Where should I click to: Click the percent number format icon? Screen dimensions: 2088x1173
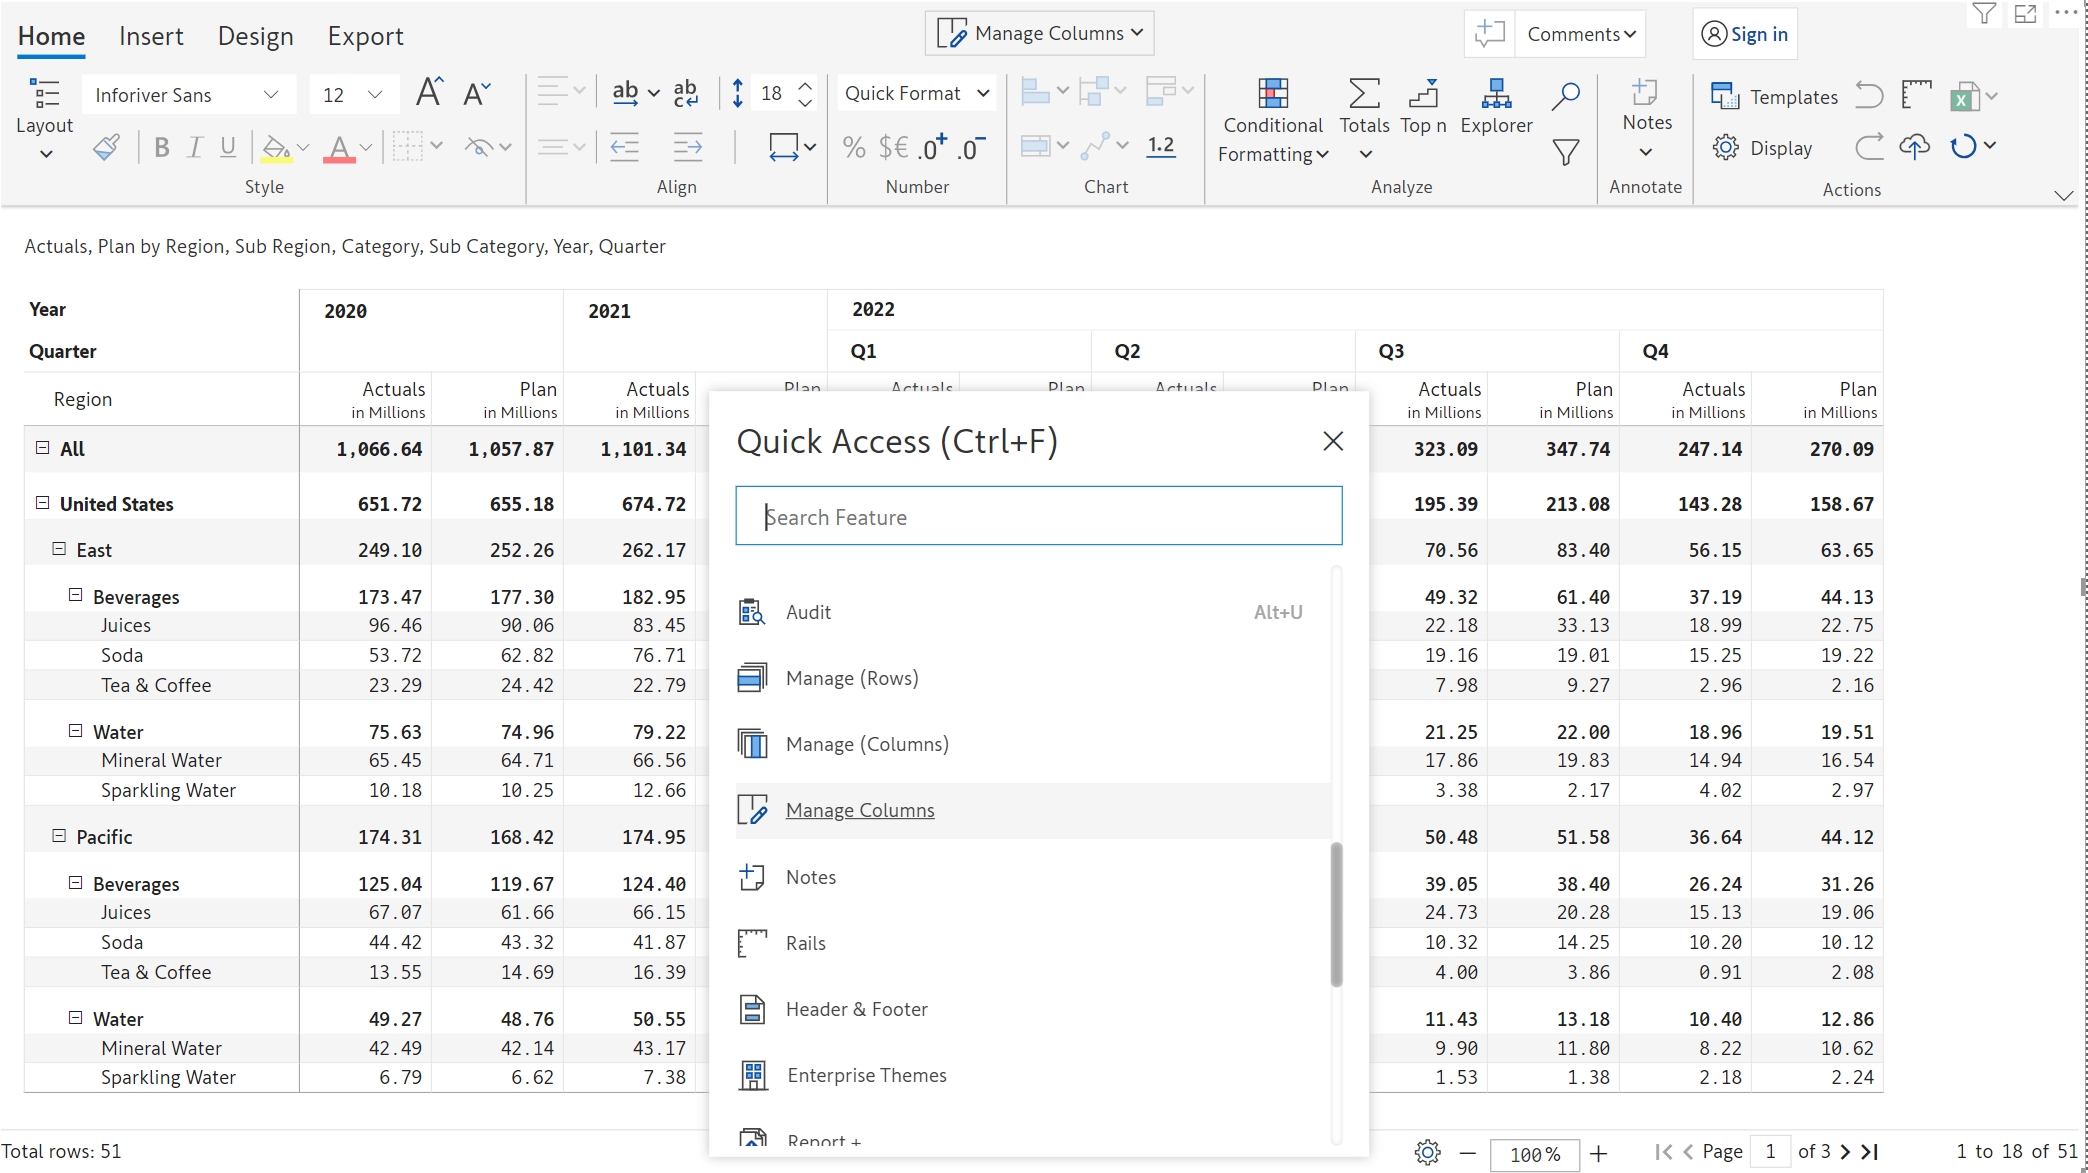pos(853,148)
